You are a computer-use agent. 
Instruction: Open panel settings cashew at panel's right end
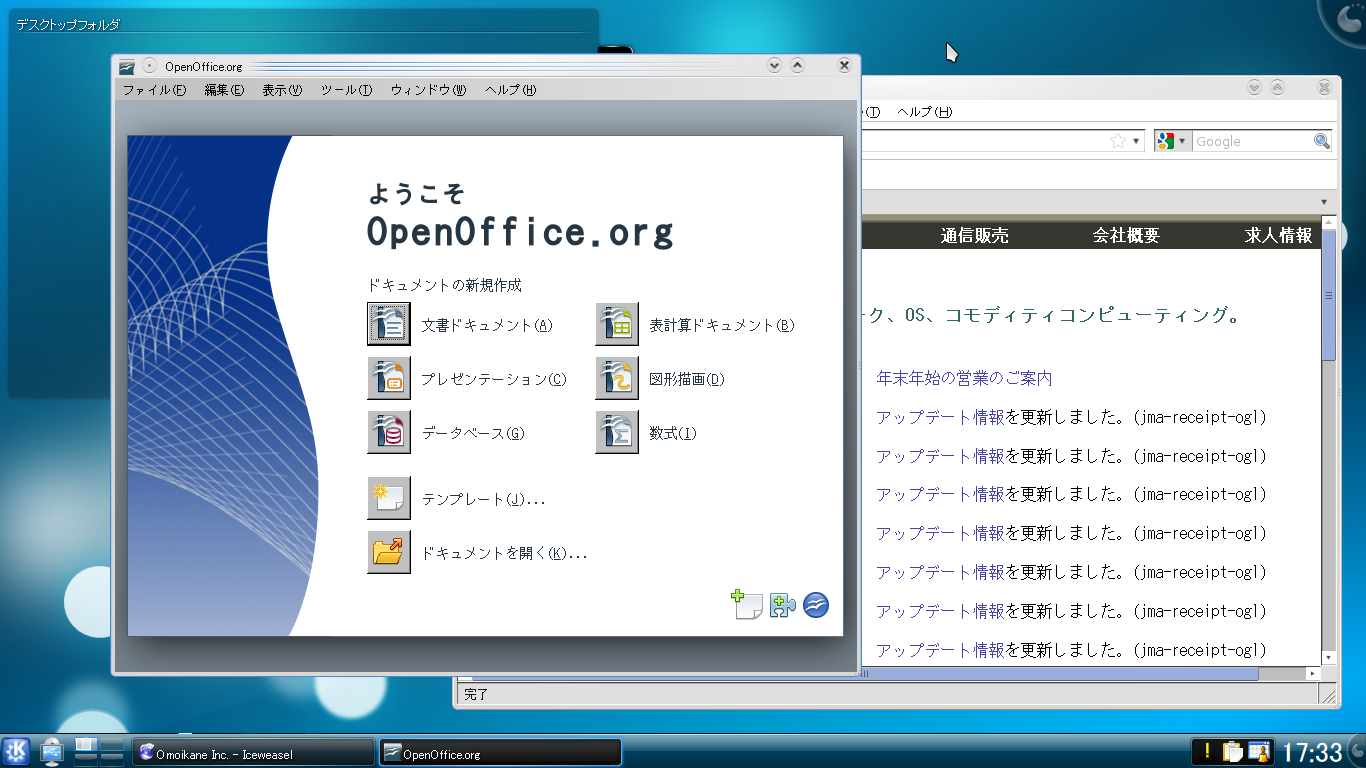tap(1356, 752)
